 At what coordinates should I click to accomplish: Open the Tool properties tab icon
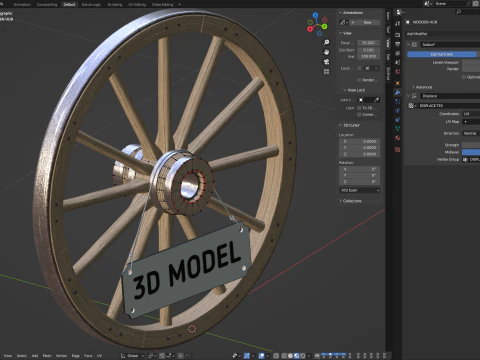pos(397,24)
